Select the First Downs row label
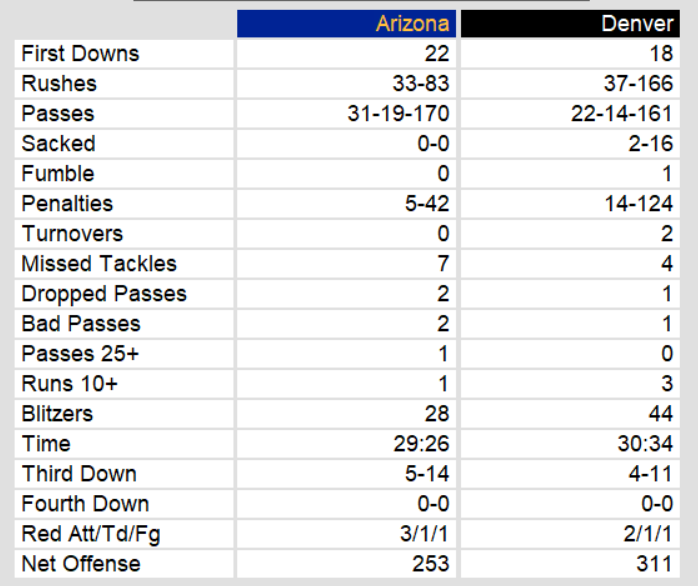This screenshot has width=698, height=586. [x=80, y=53]
